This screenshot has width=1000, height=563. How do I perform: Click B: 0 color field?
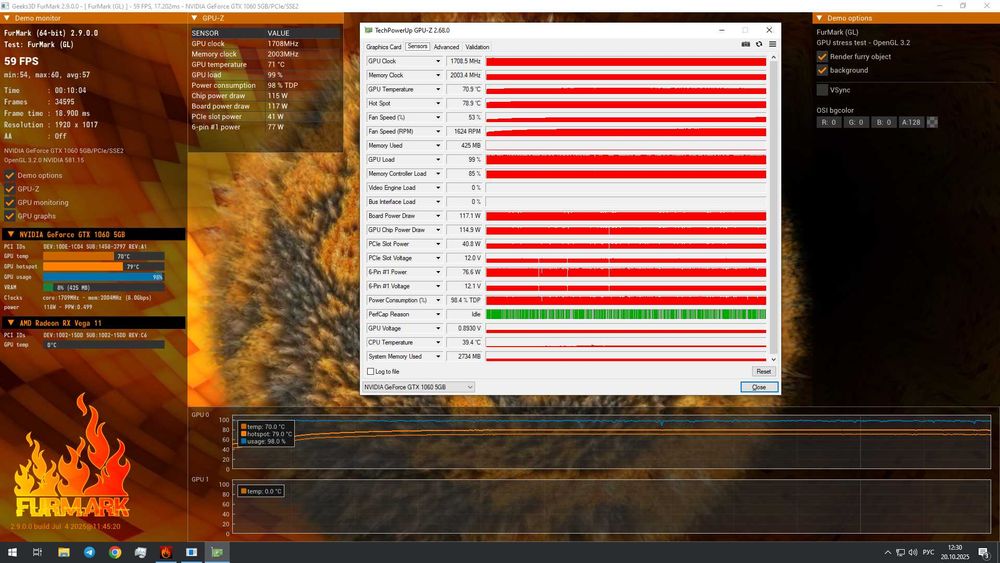pos(883,122)
